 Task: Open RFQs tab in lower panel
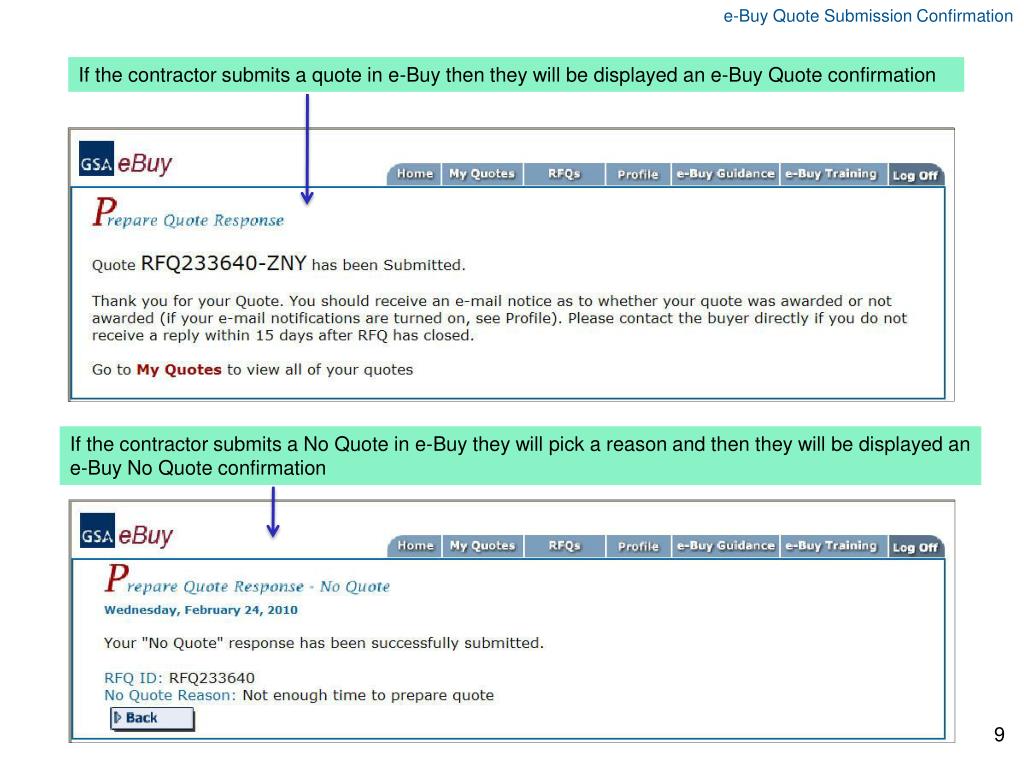coord(564,546)
